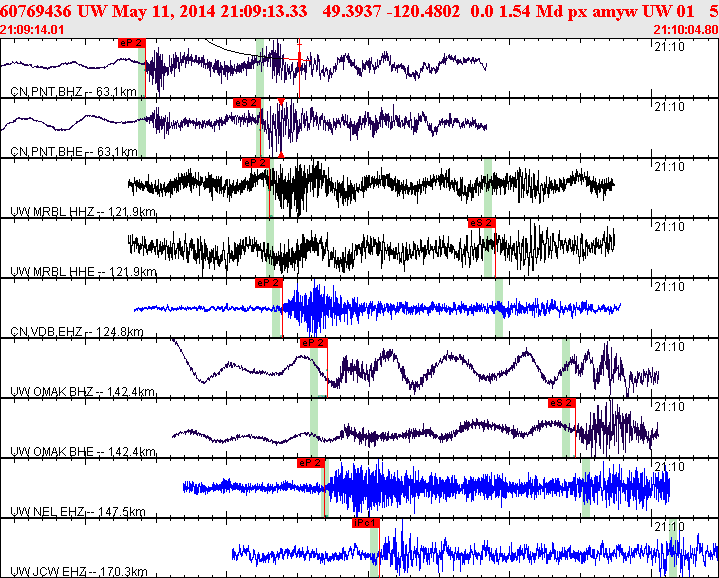Viewport: 719px width, 578px height.
Task: Click the predicted S green bar on UW.NEL.EHZ
Action: pyautogui.click(x=586, y=488)
